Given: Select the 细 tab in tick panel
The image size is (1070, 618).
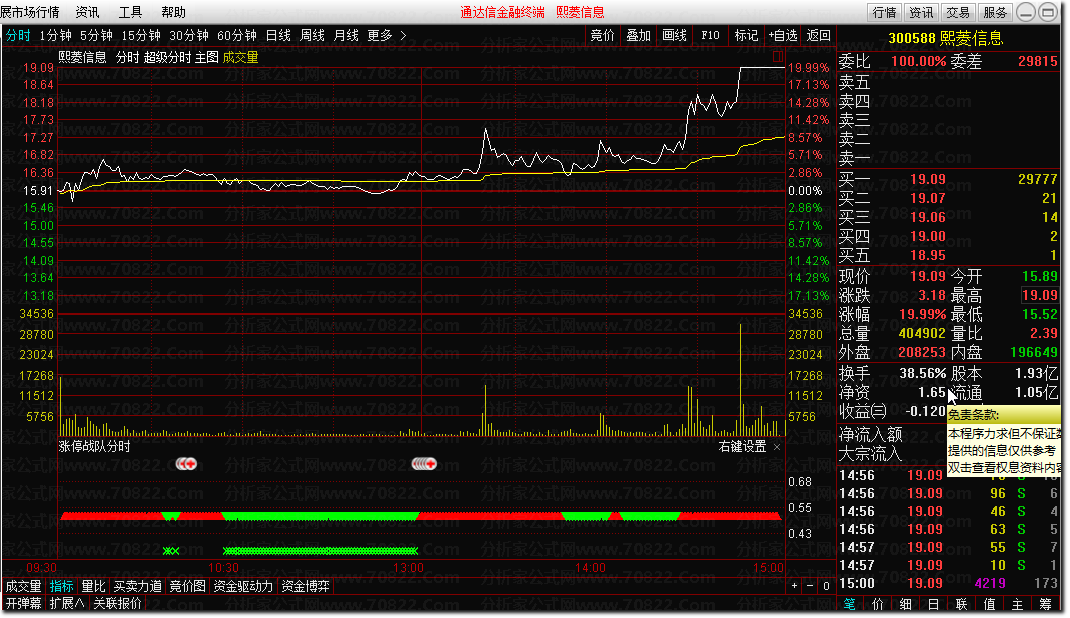Looking at the screenshot, I should (906, 604).
